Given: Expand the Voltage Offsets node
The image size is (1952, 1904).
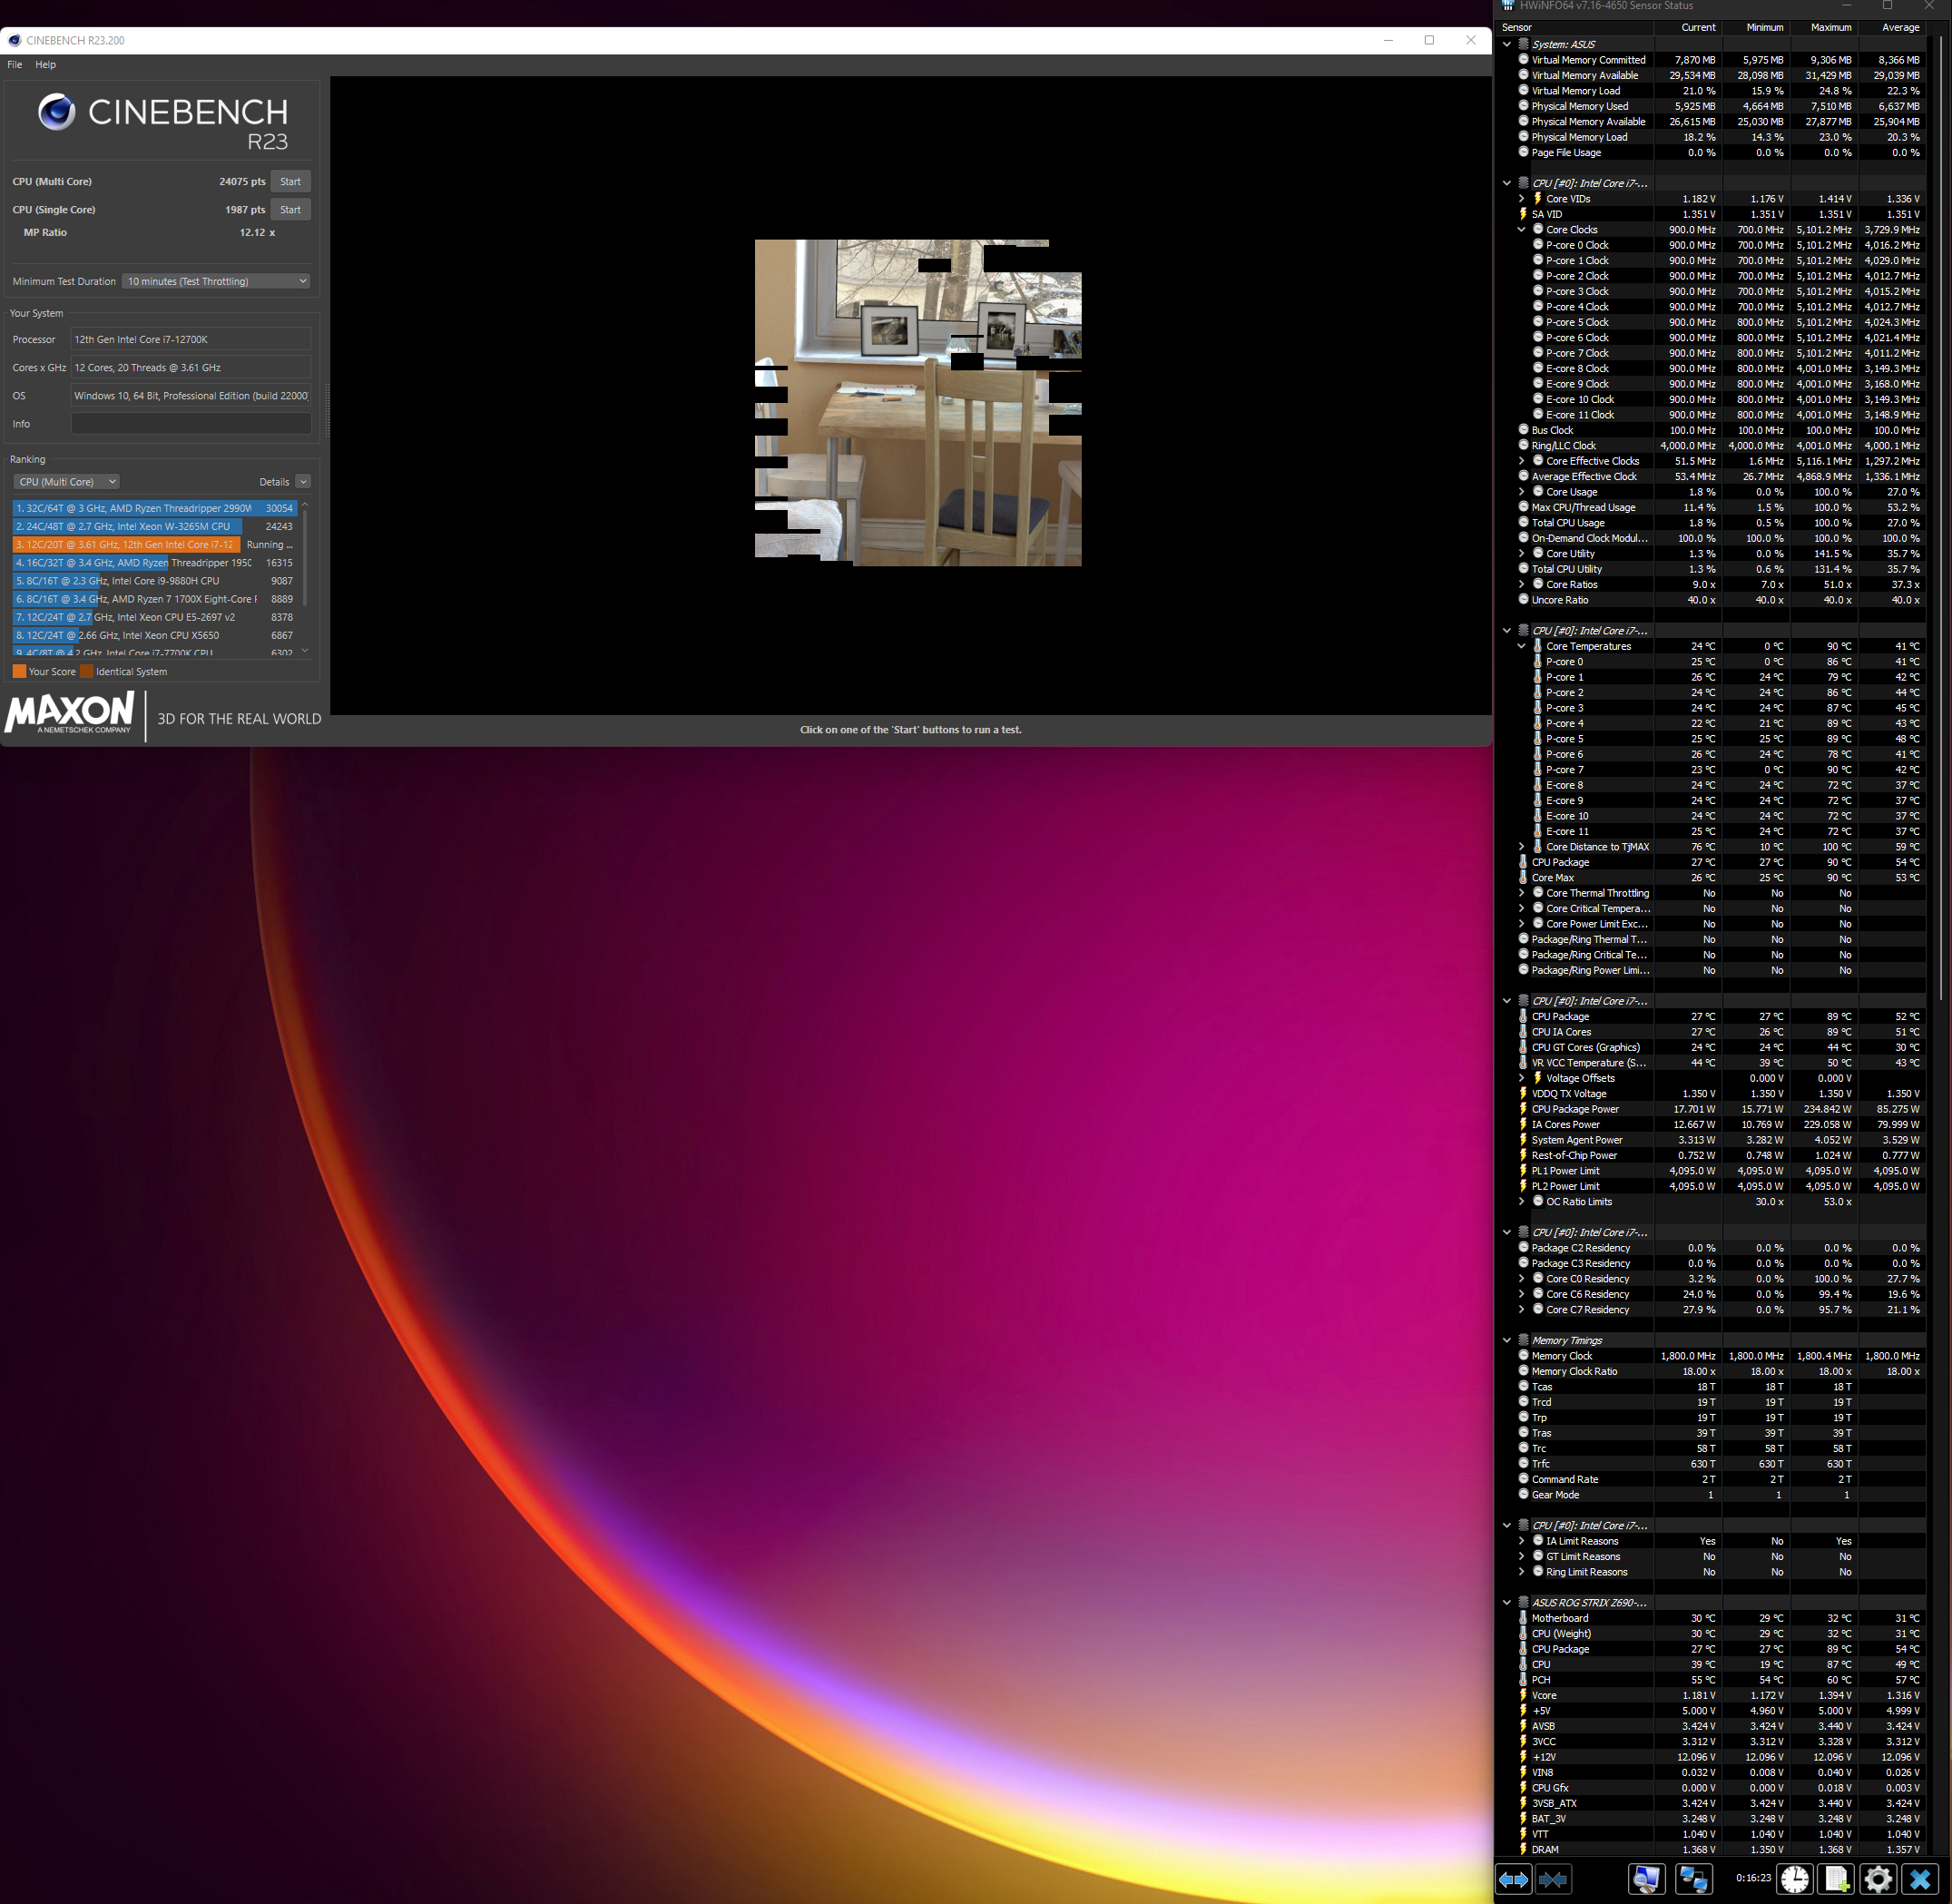Looking at the screenshot, I should click(1522, 1078).
